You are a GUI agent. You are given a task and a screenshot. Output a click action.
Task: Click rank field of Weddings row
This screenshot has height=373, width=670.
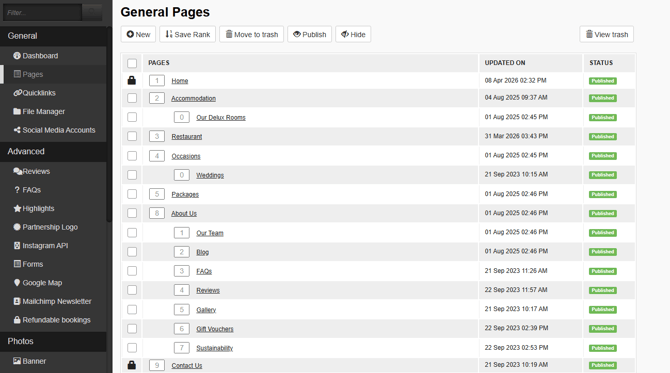[182, 175]
